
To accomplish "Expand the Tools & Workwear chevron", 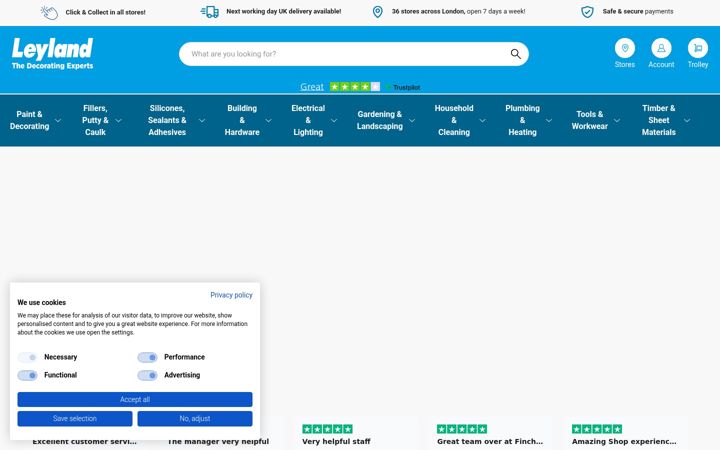I will (x=617, y=120).
